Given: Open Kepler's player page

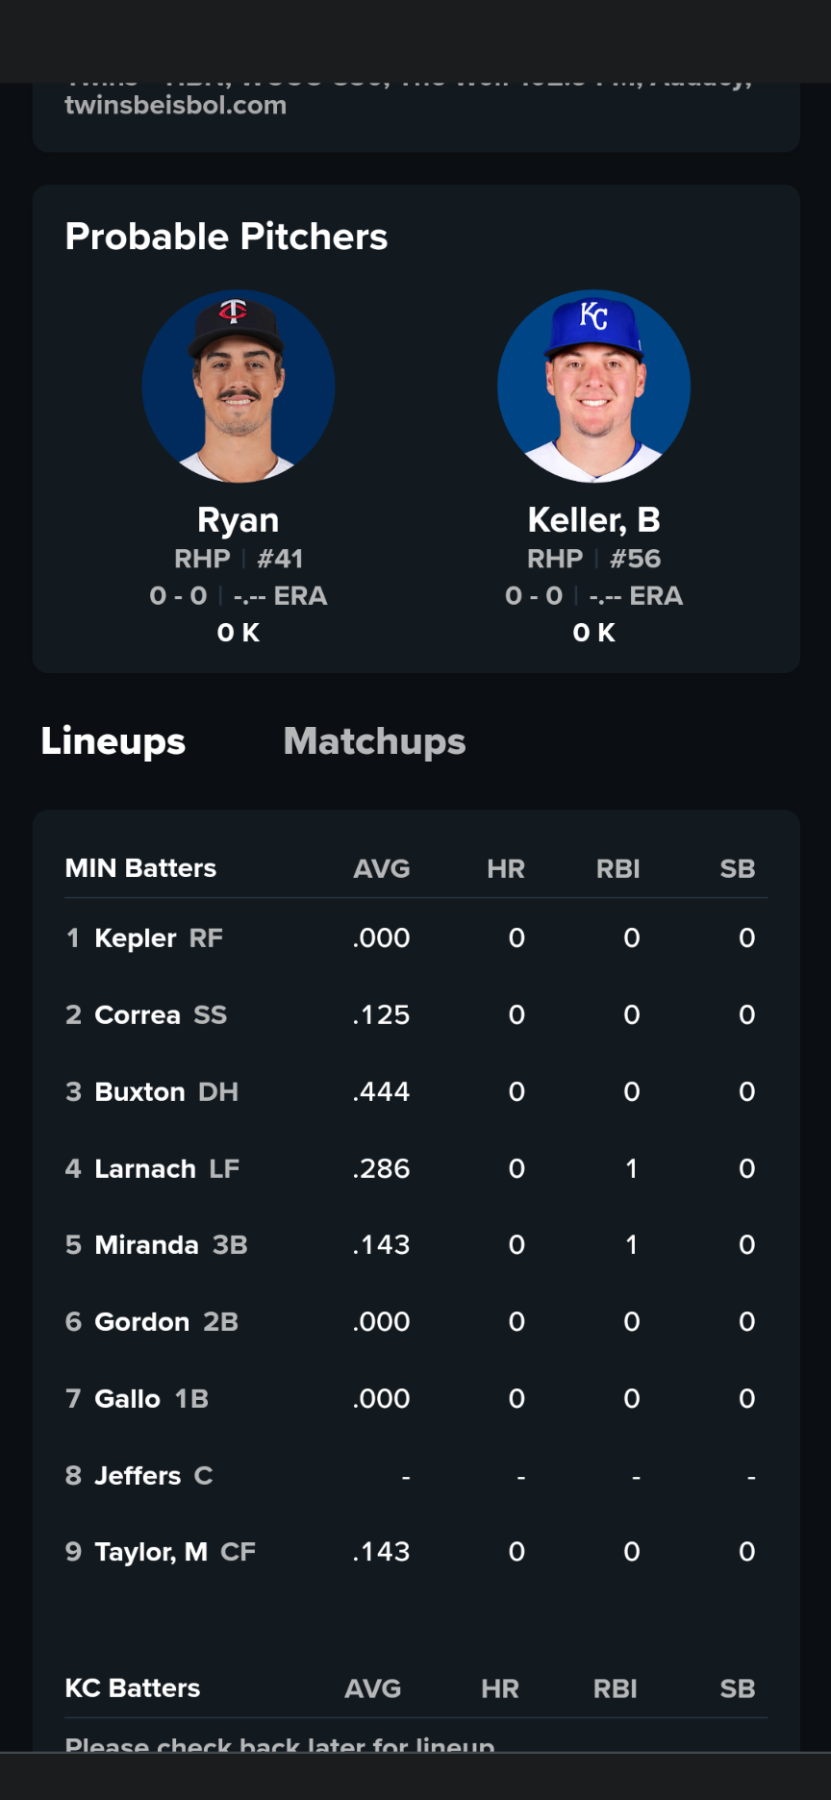Looking at the screenshot, I should tap(135, 938).
